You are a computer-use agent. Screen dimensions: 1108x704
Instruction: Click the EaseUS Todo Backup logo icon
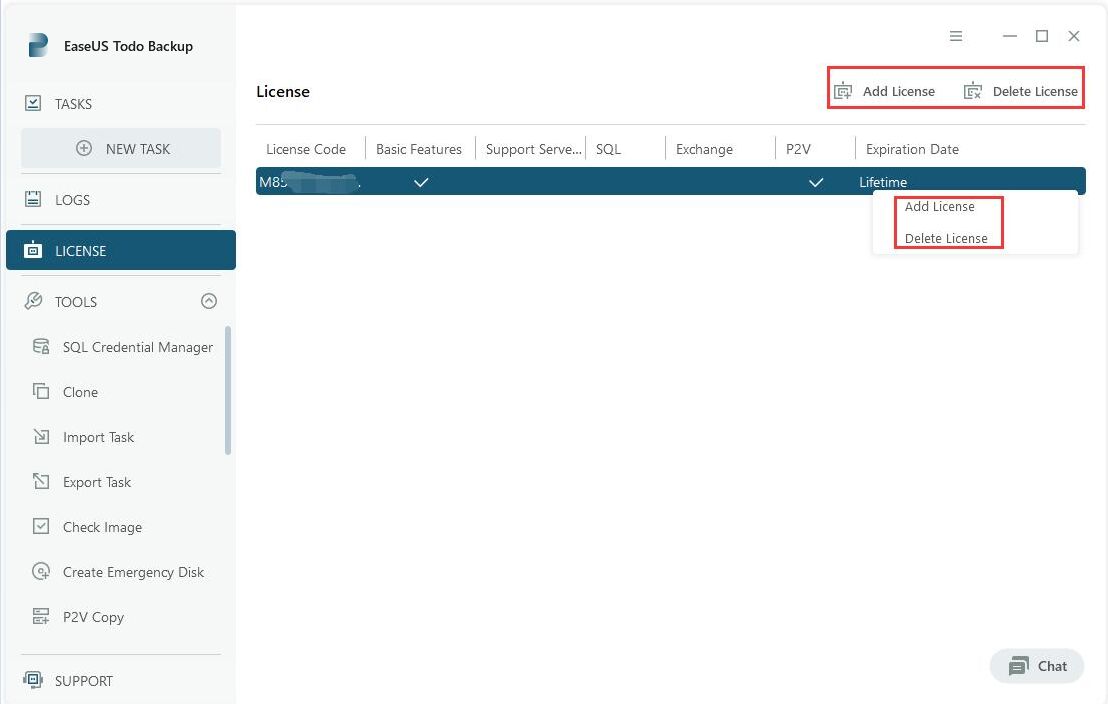[38, 45]
